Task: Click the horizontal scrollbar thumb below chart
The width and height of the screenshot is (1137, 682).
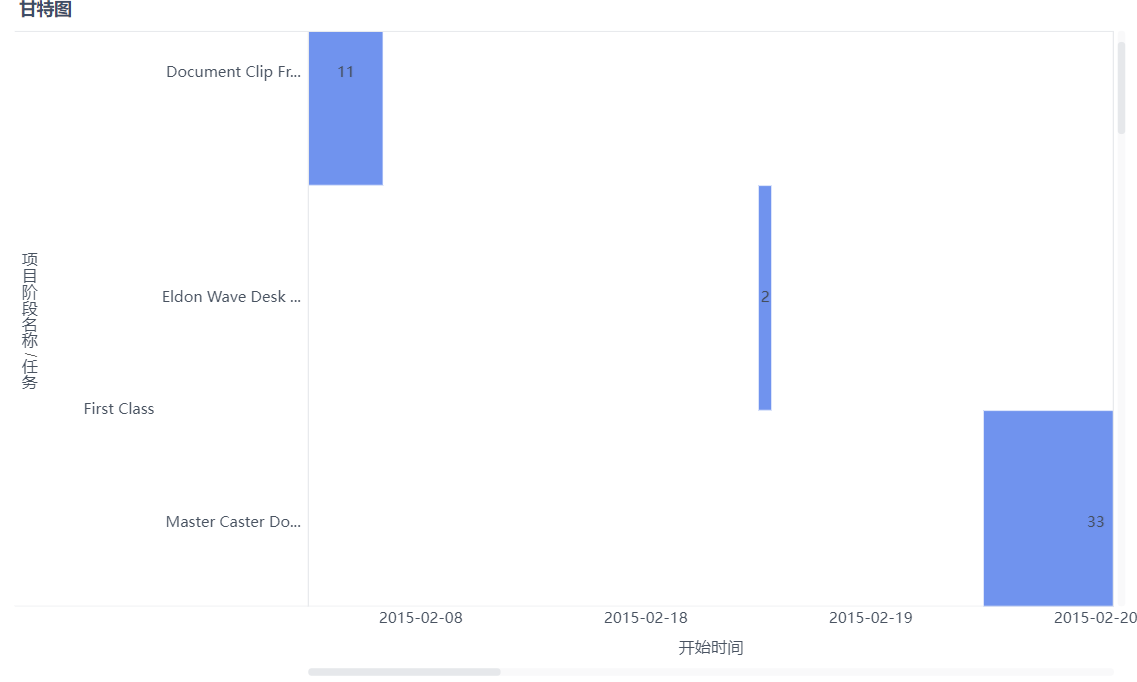Action: tap(404, 672)
